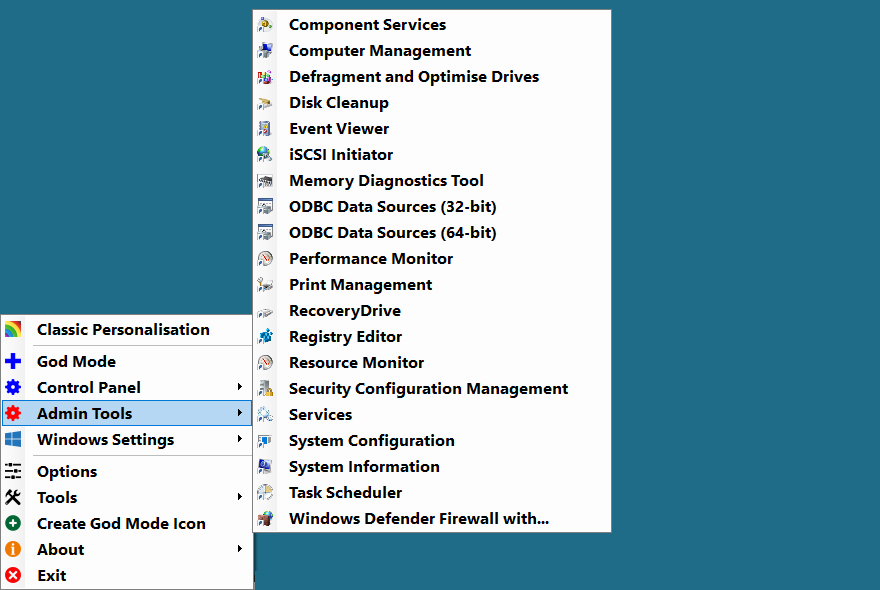
Task: Open the Control Panel menu item
Action: click(x=127, y=387)
